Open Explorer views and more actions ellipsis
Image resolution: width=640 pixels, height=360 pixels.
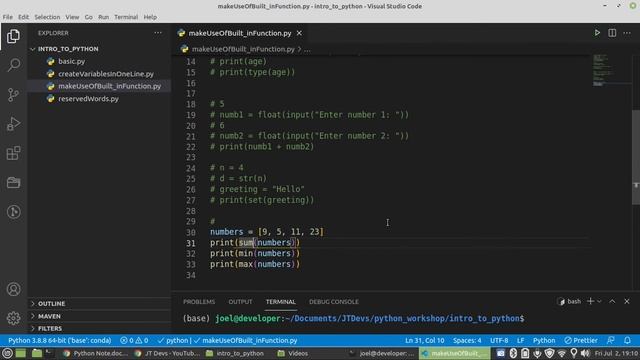[158, 33]
